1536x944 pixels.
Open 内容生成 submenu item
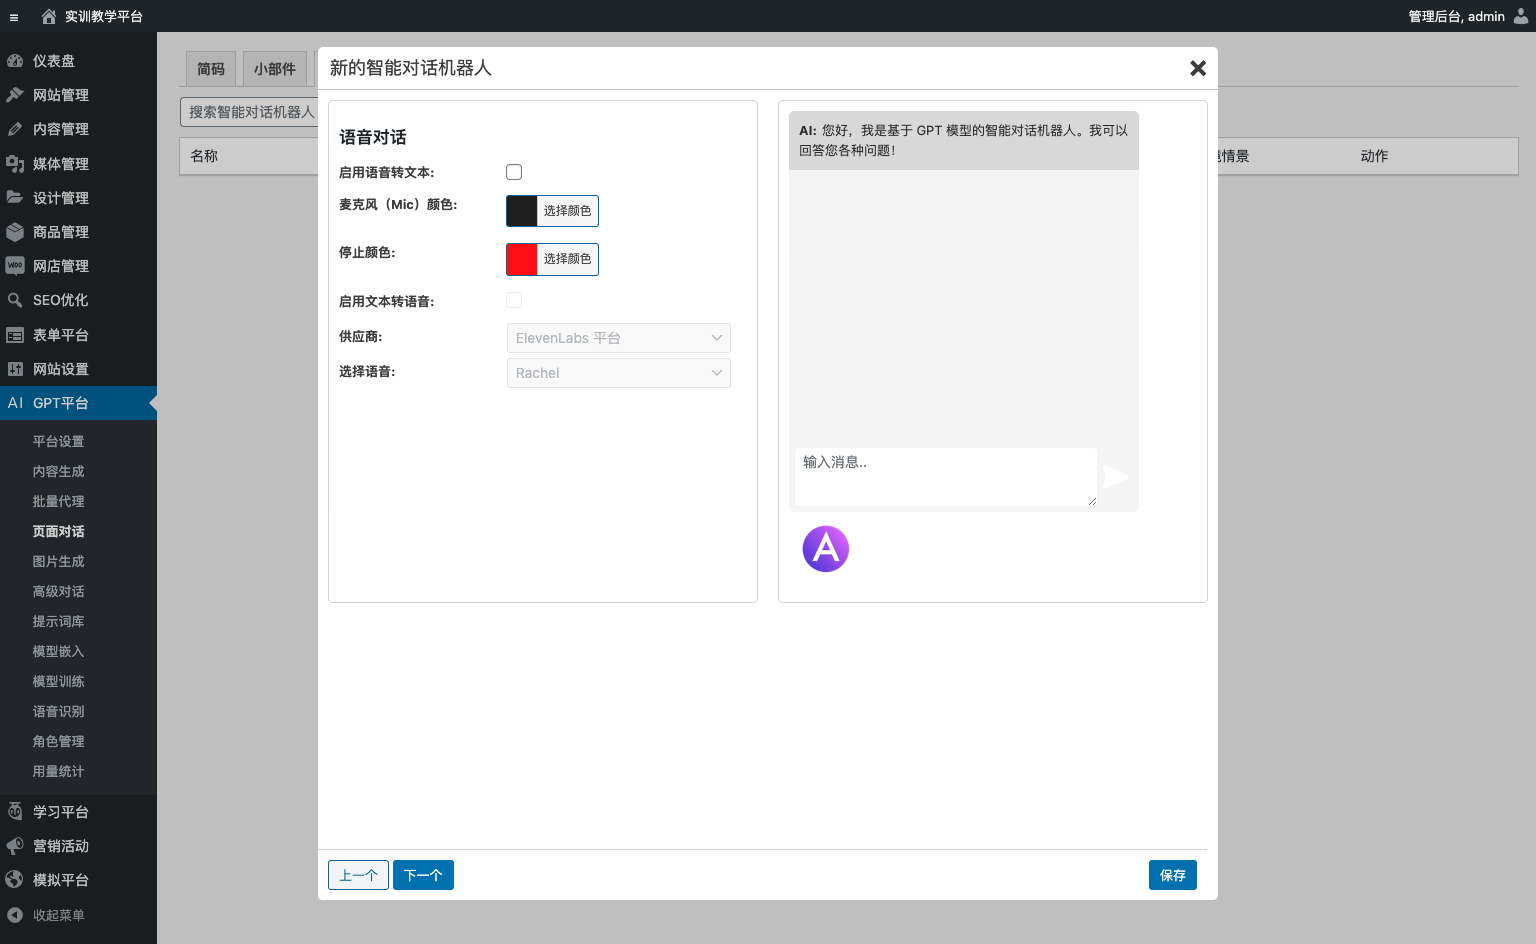58,471
